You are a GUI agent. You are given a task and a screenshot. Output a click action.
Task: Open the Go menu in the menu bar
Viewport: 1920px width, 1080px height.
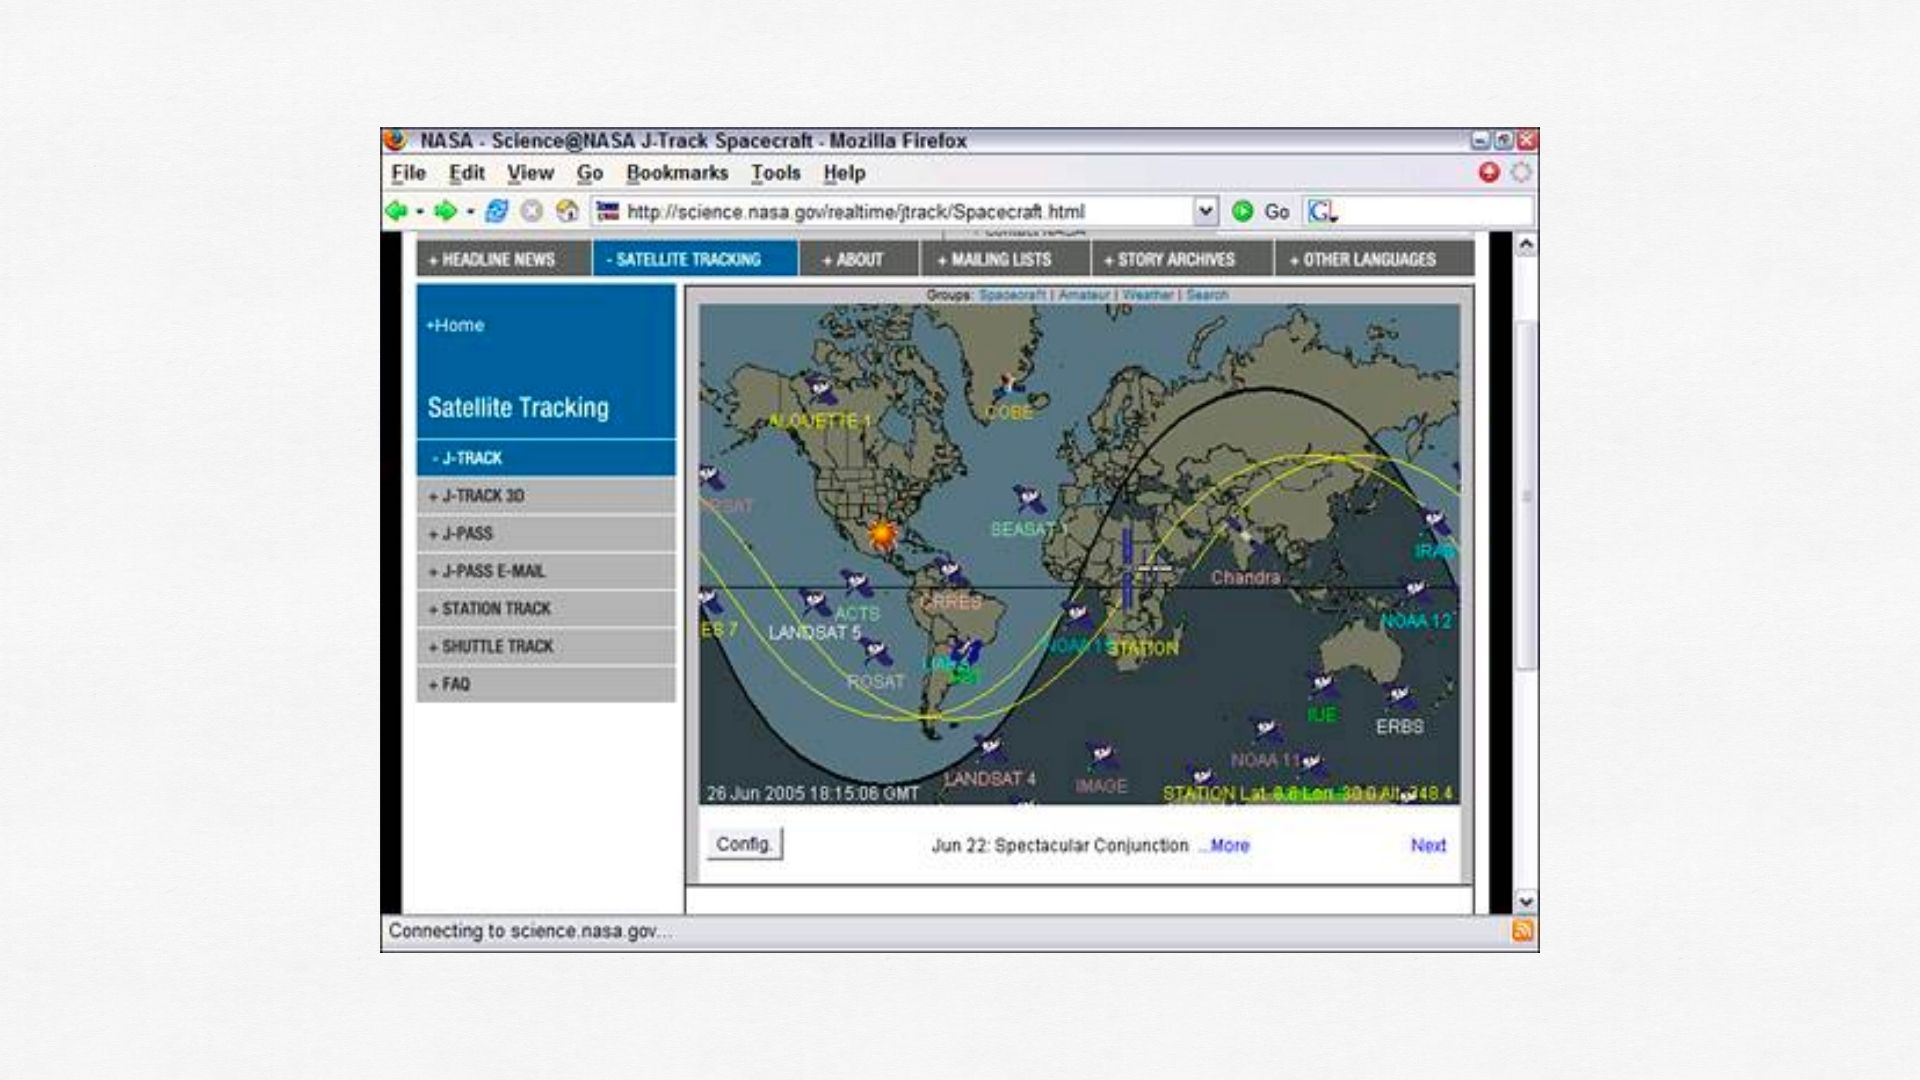coord(589,173)
